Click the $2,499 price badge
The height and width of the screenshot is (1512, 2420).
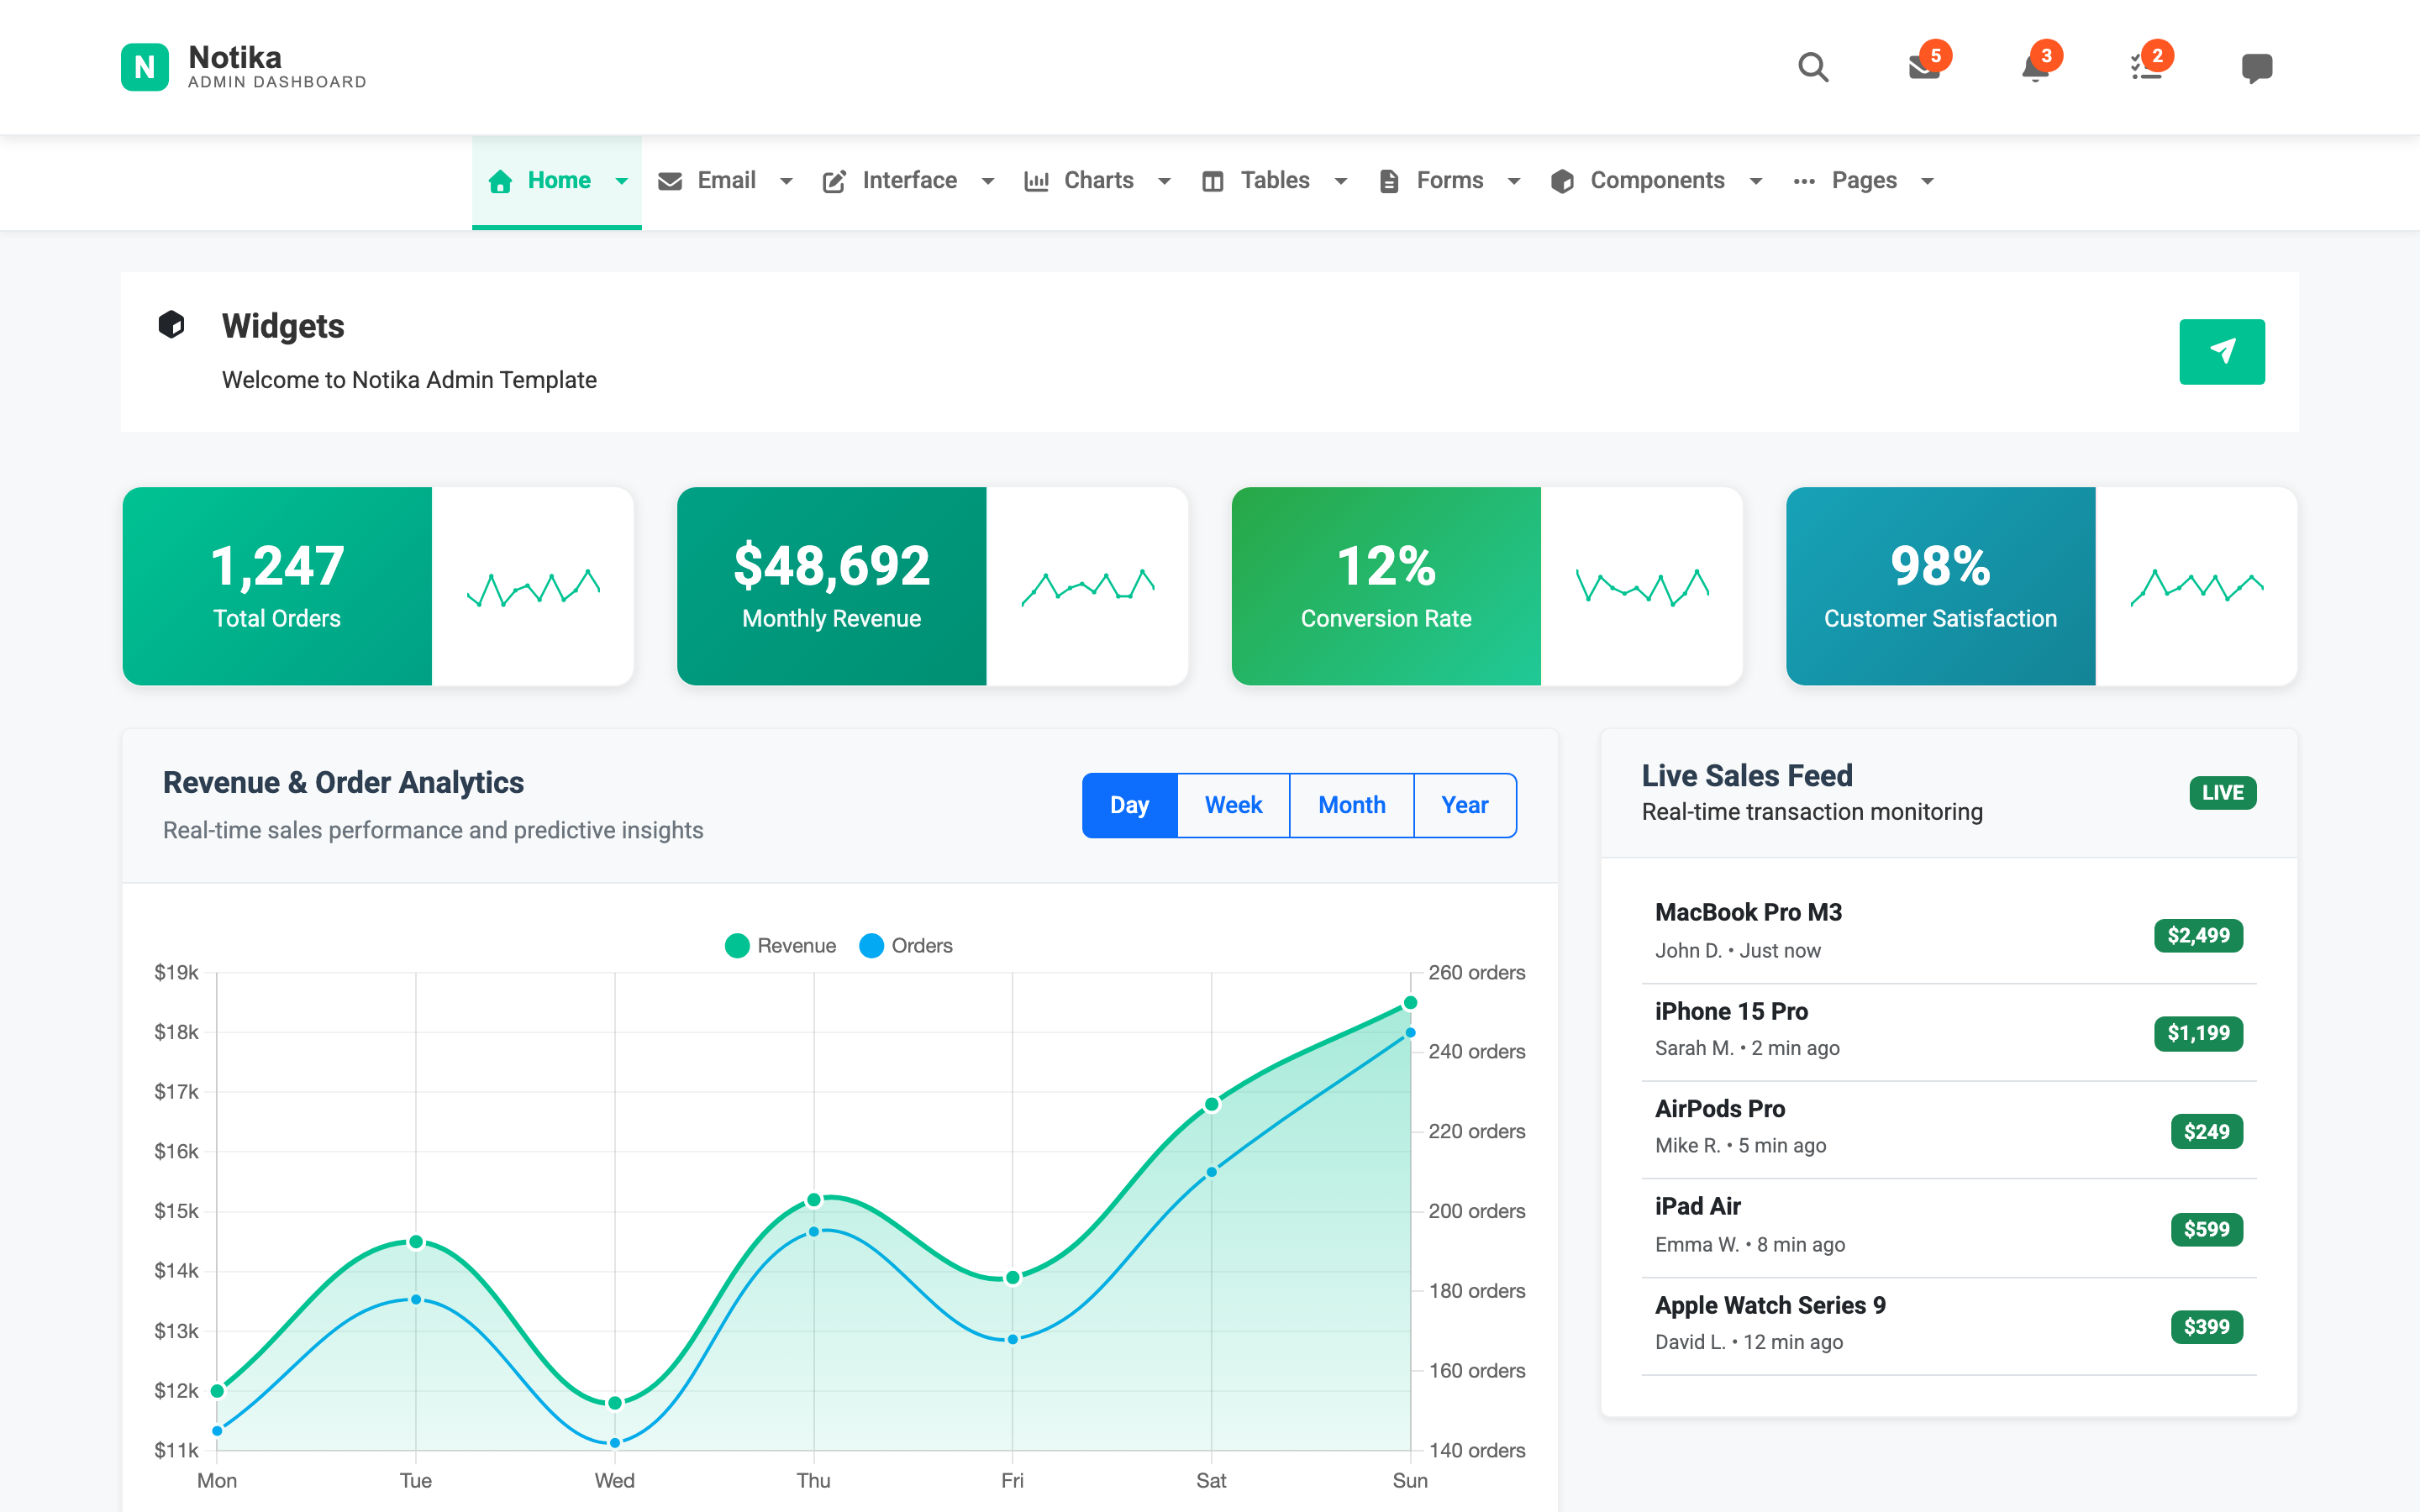click(x=2198, y=936)
